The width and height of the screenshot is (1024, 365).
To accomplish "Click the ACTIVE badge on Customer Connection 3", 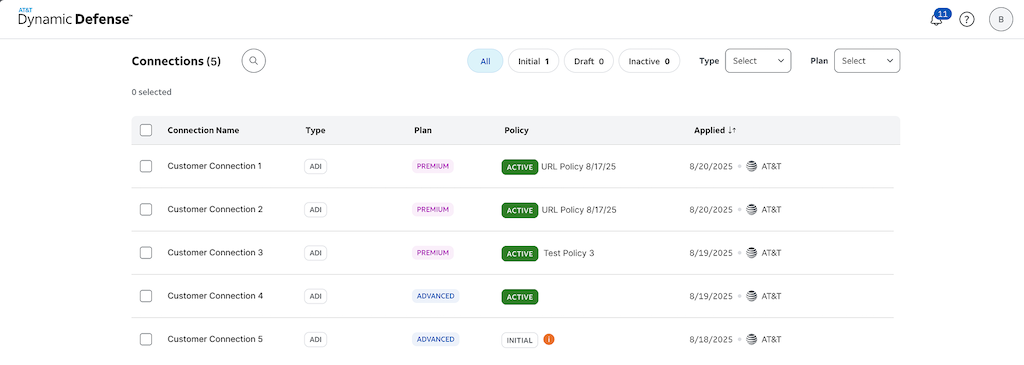I will tap(520, 253).
